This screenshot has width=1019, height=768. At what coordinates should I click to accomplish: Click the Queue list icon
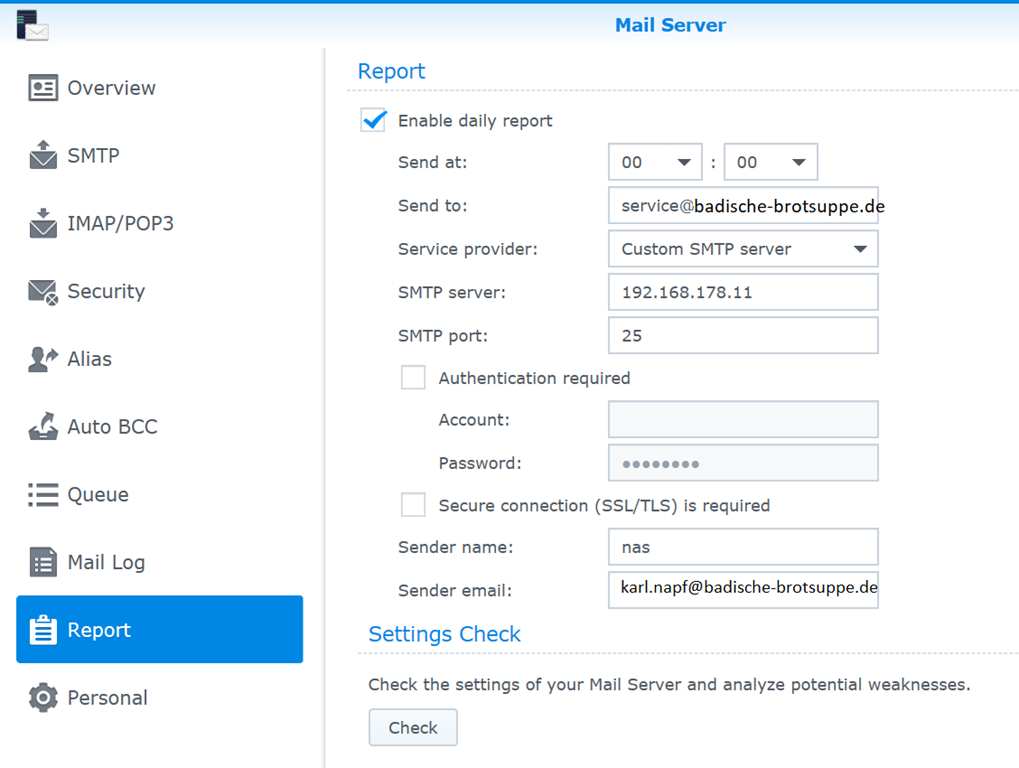pyautogui.click(x=43, y=494)
